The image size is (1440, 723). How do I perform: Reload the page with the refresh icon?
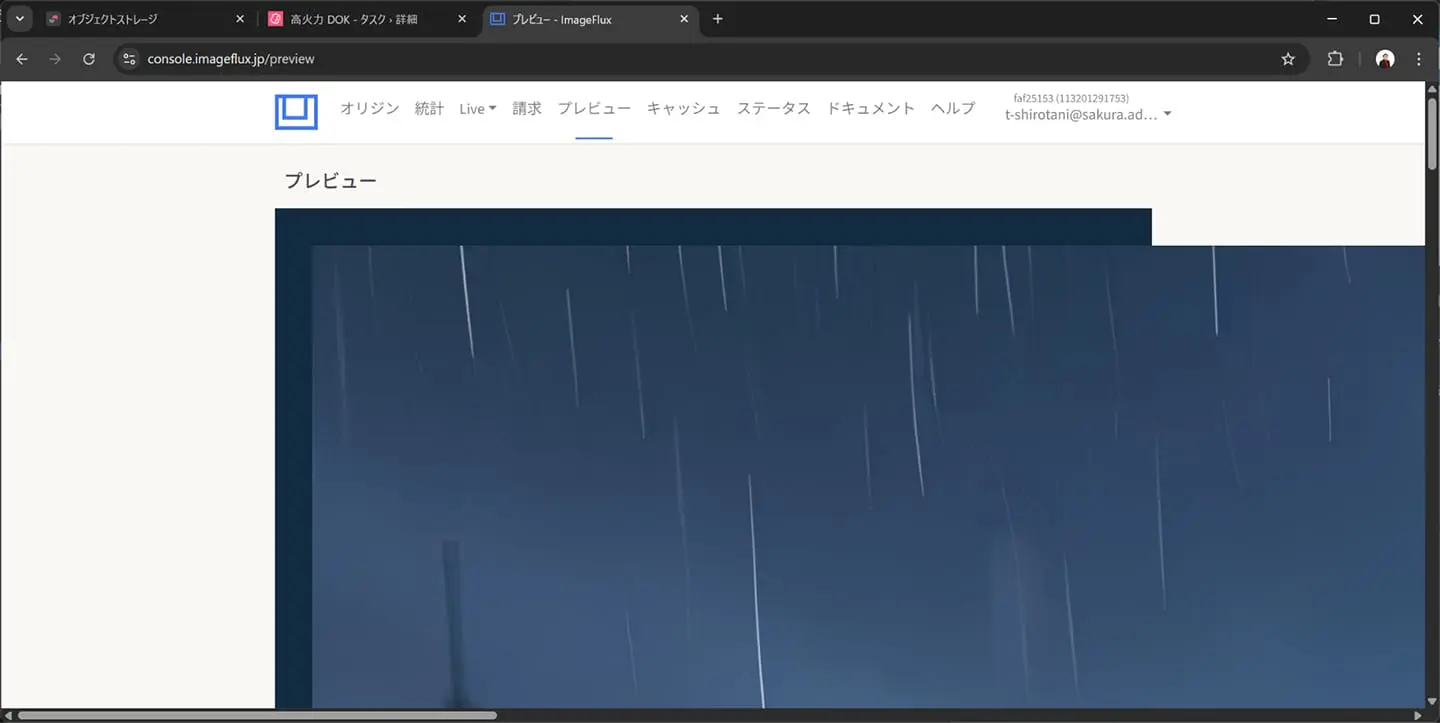pos(89,59)
